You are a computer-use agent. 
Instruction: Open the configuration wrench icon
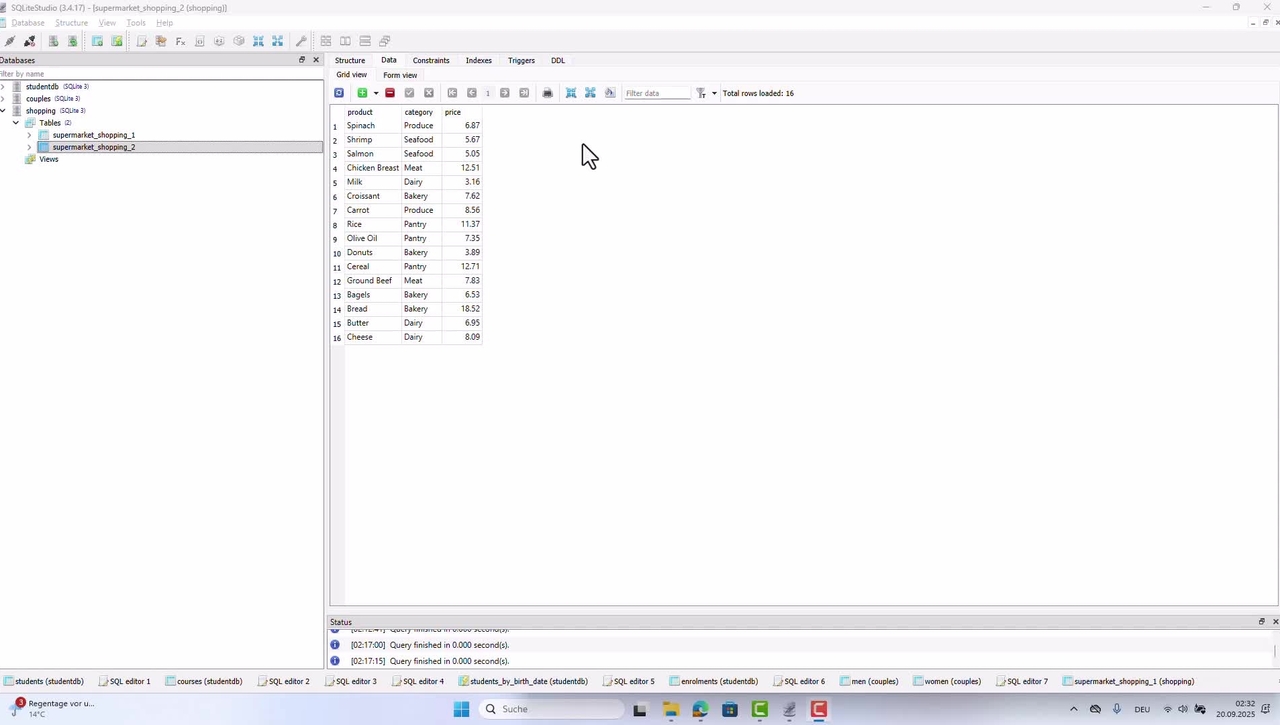click(301, 41)
